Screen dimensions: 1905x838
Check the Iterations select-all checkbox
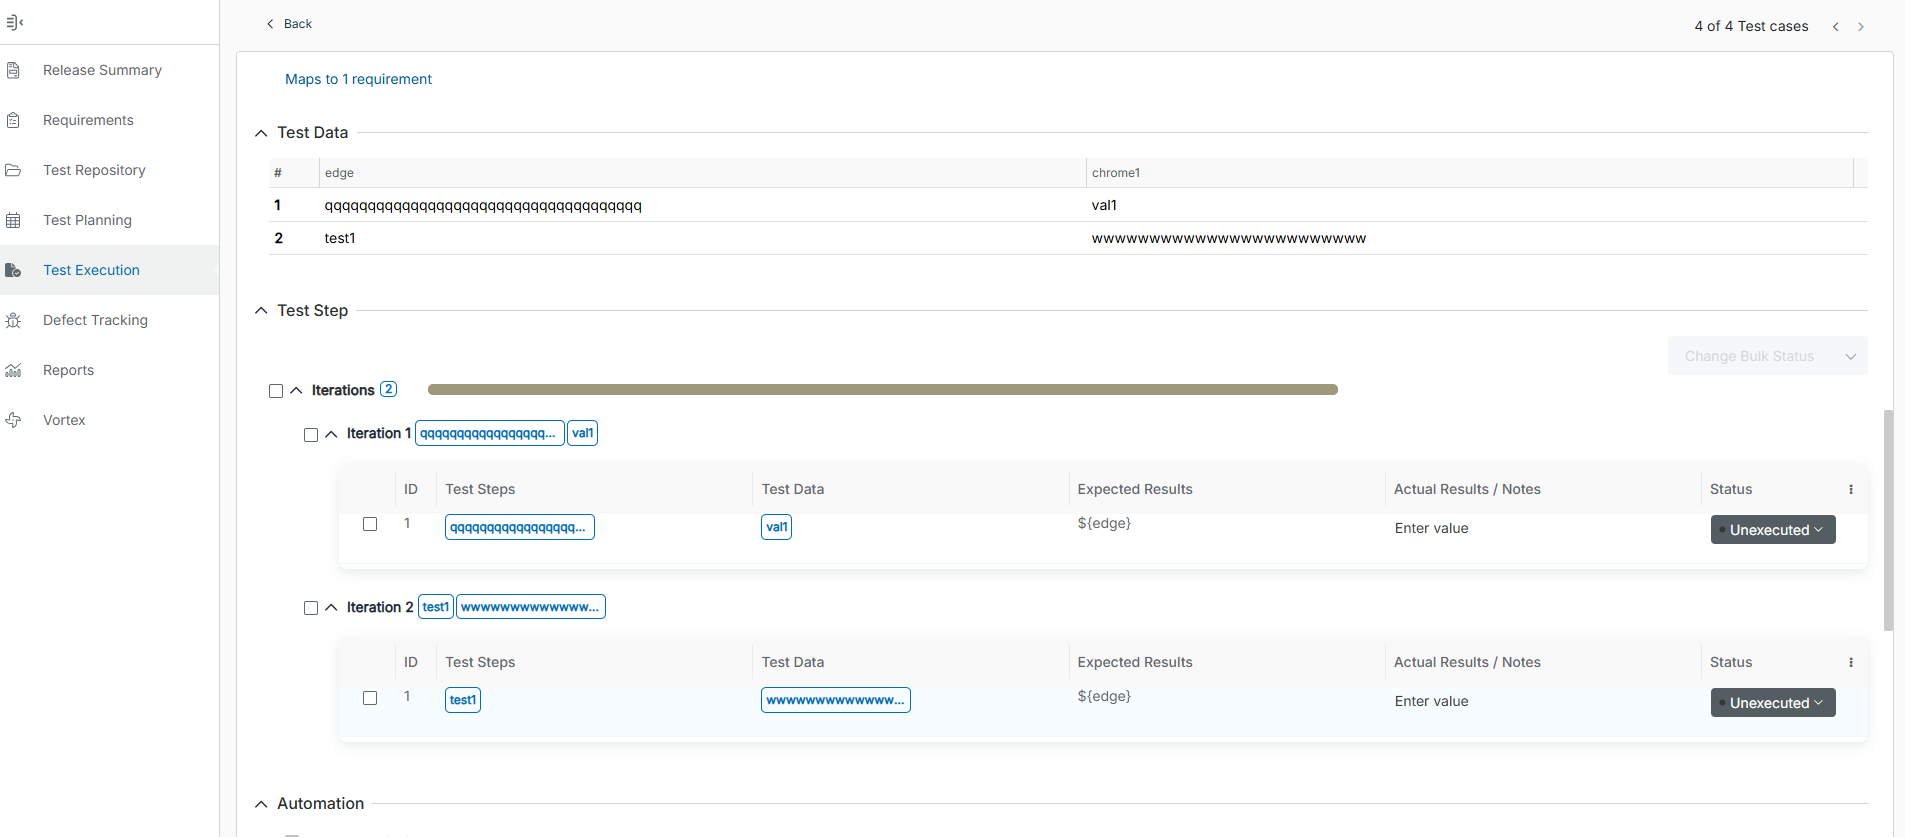276,391
